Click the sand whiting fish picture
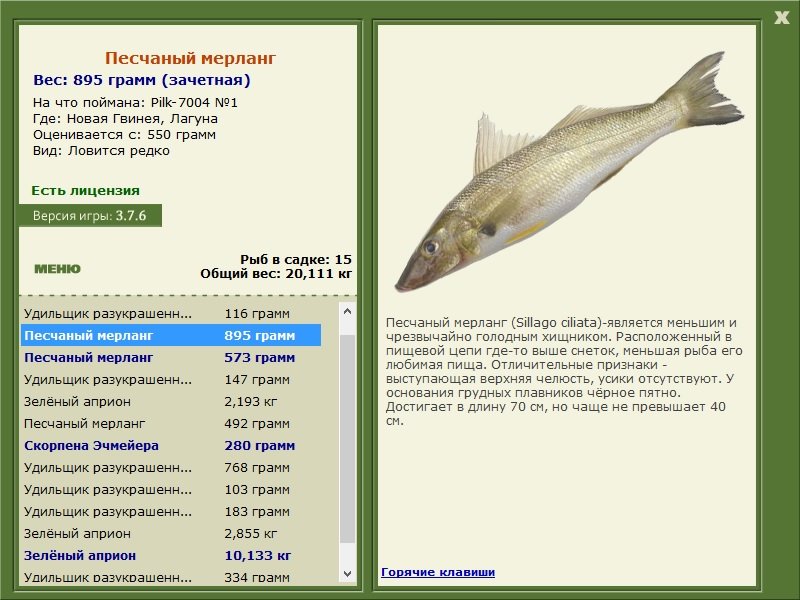 coord(569,171)
